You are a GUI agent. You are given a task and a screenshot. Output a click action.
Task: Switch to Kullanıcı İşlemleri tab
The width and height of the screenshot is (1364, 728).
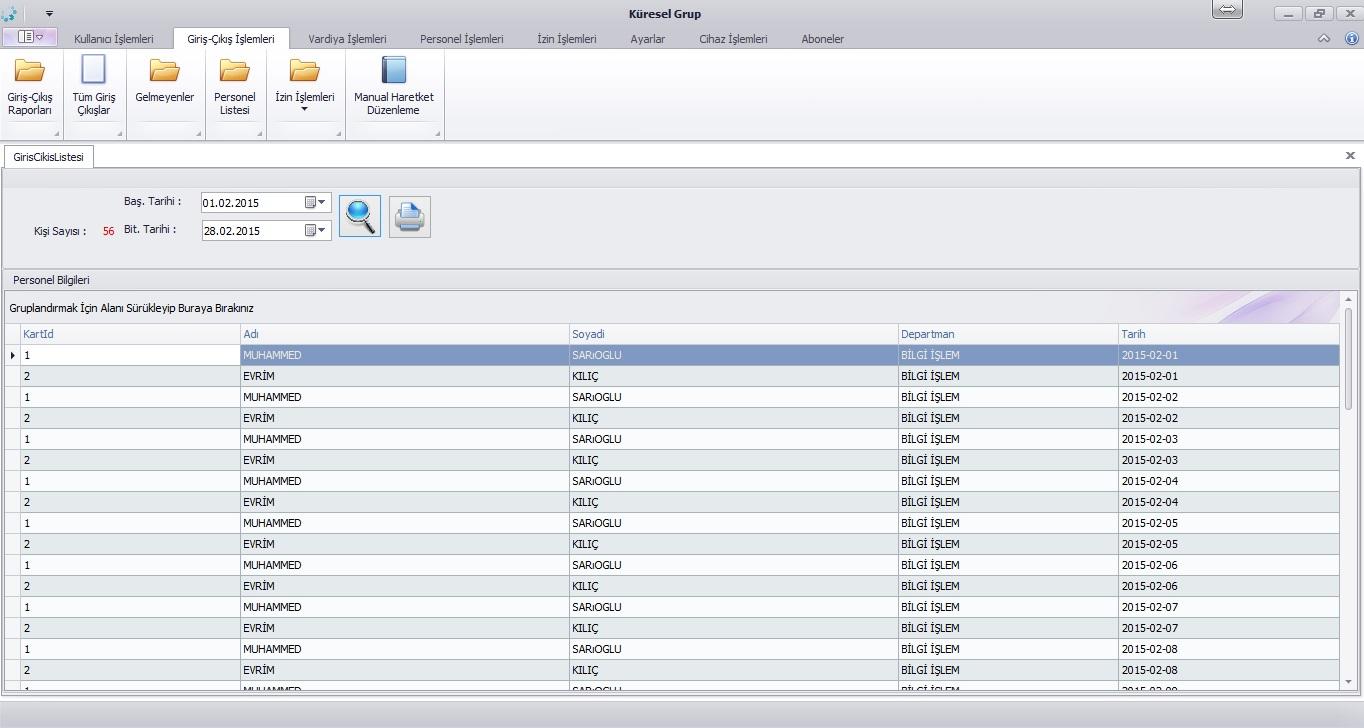[x=114, y=39]
